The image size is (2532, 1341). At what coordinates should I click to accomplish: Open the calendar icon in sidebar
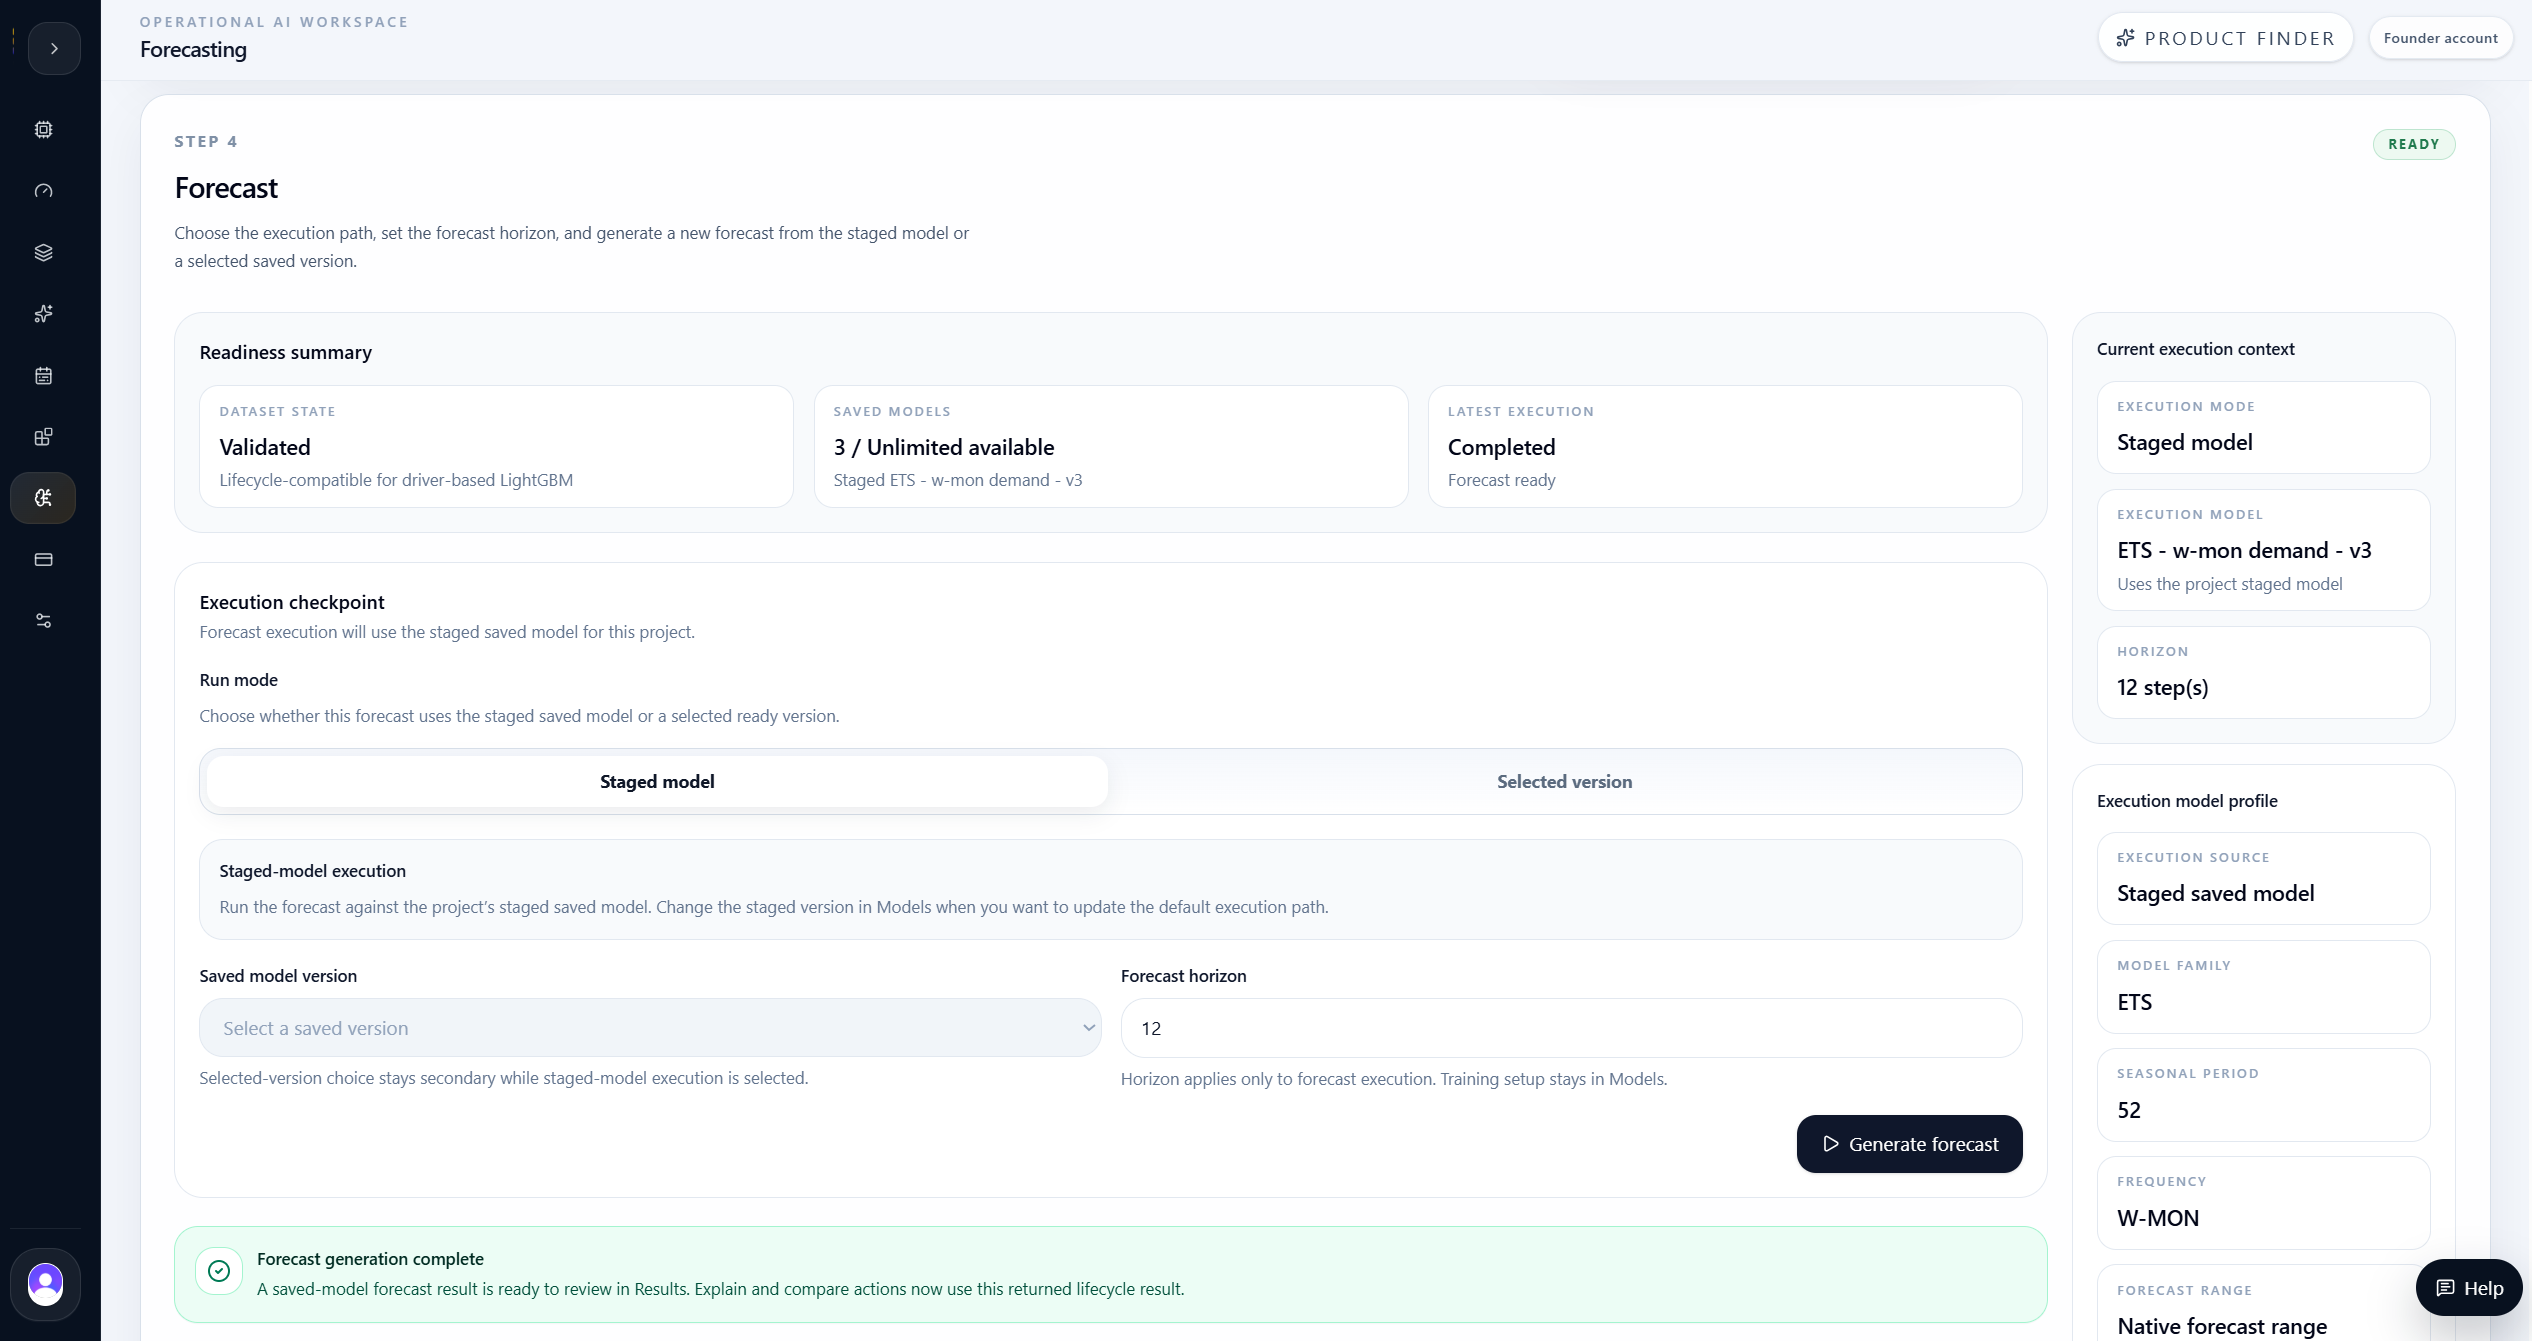(43, 375)
